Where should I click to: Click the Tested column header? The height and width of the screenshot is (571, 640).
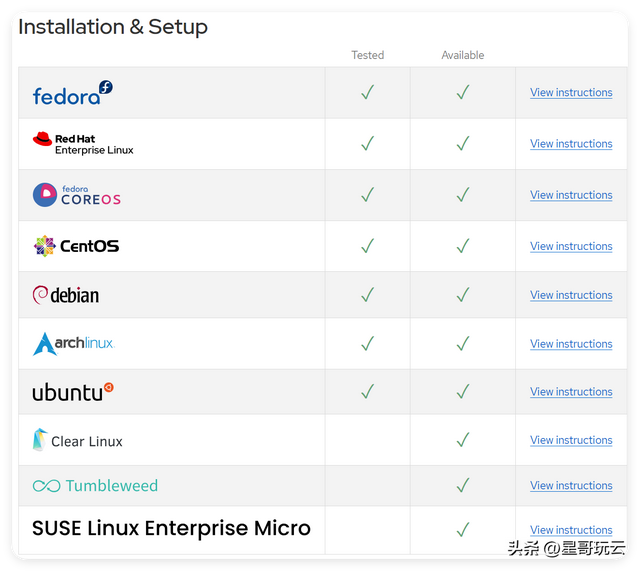pyautogui.click(x=368, y=55)
